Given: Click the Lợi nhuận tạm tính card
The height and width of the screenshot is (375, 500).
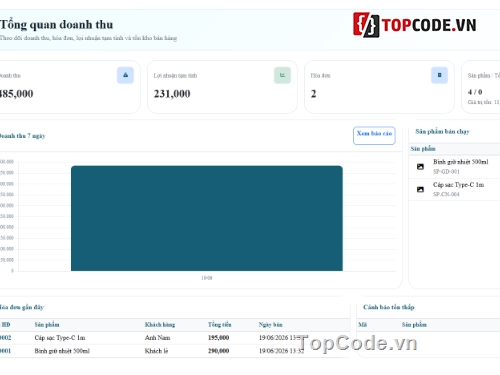Looking at the screenshot, I should [222, 87].
